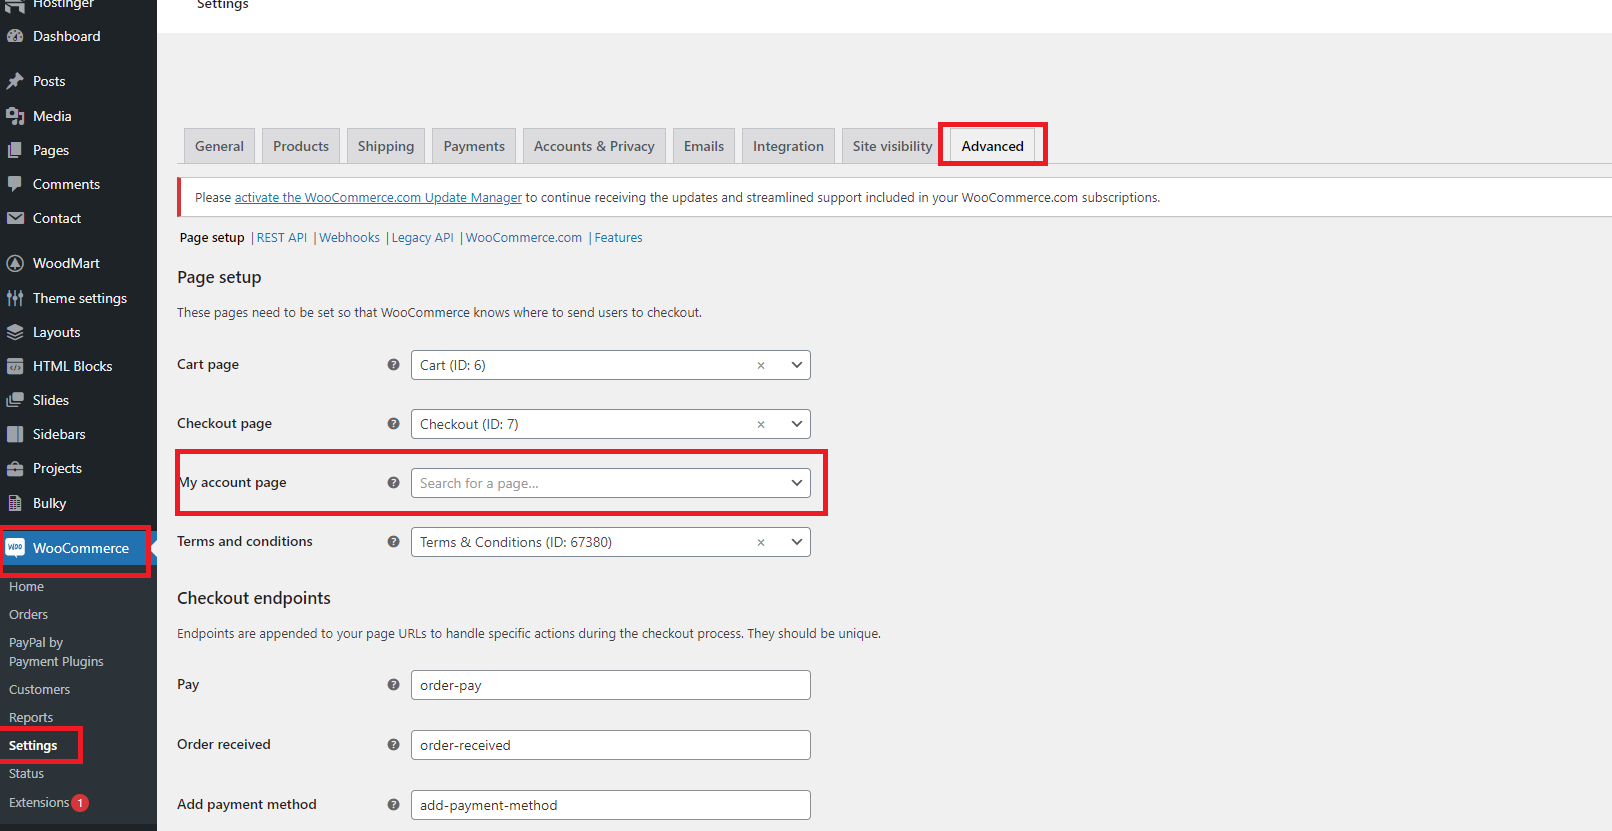The height and width of the screenshot is (831, 1612).
Task: Go to the Integration tab
Action: (788, 146)
